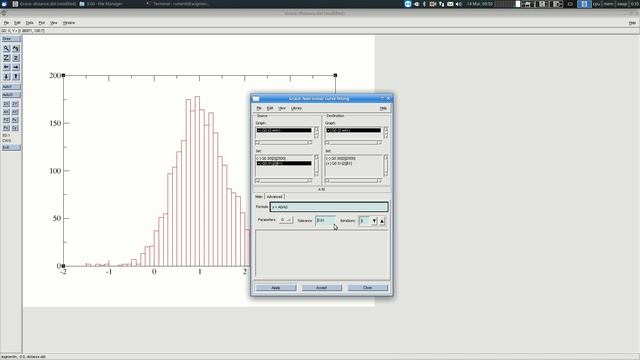Click the Cy cycle-stack button
Screen dimensions: 640x360
(15, 128)
